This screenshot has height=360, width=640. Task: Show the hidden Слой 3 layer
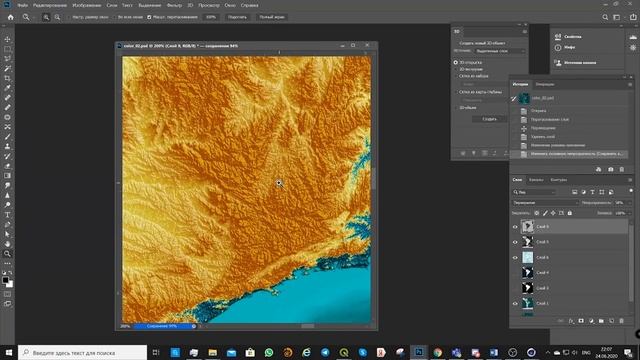(515, 288)
